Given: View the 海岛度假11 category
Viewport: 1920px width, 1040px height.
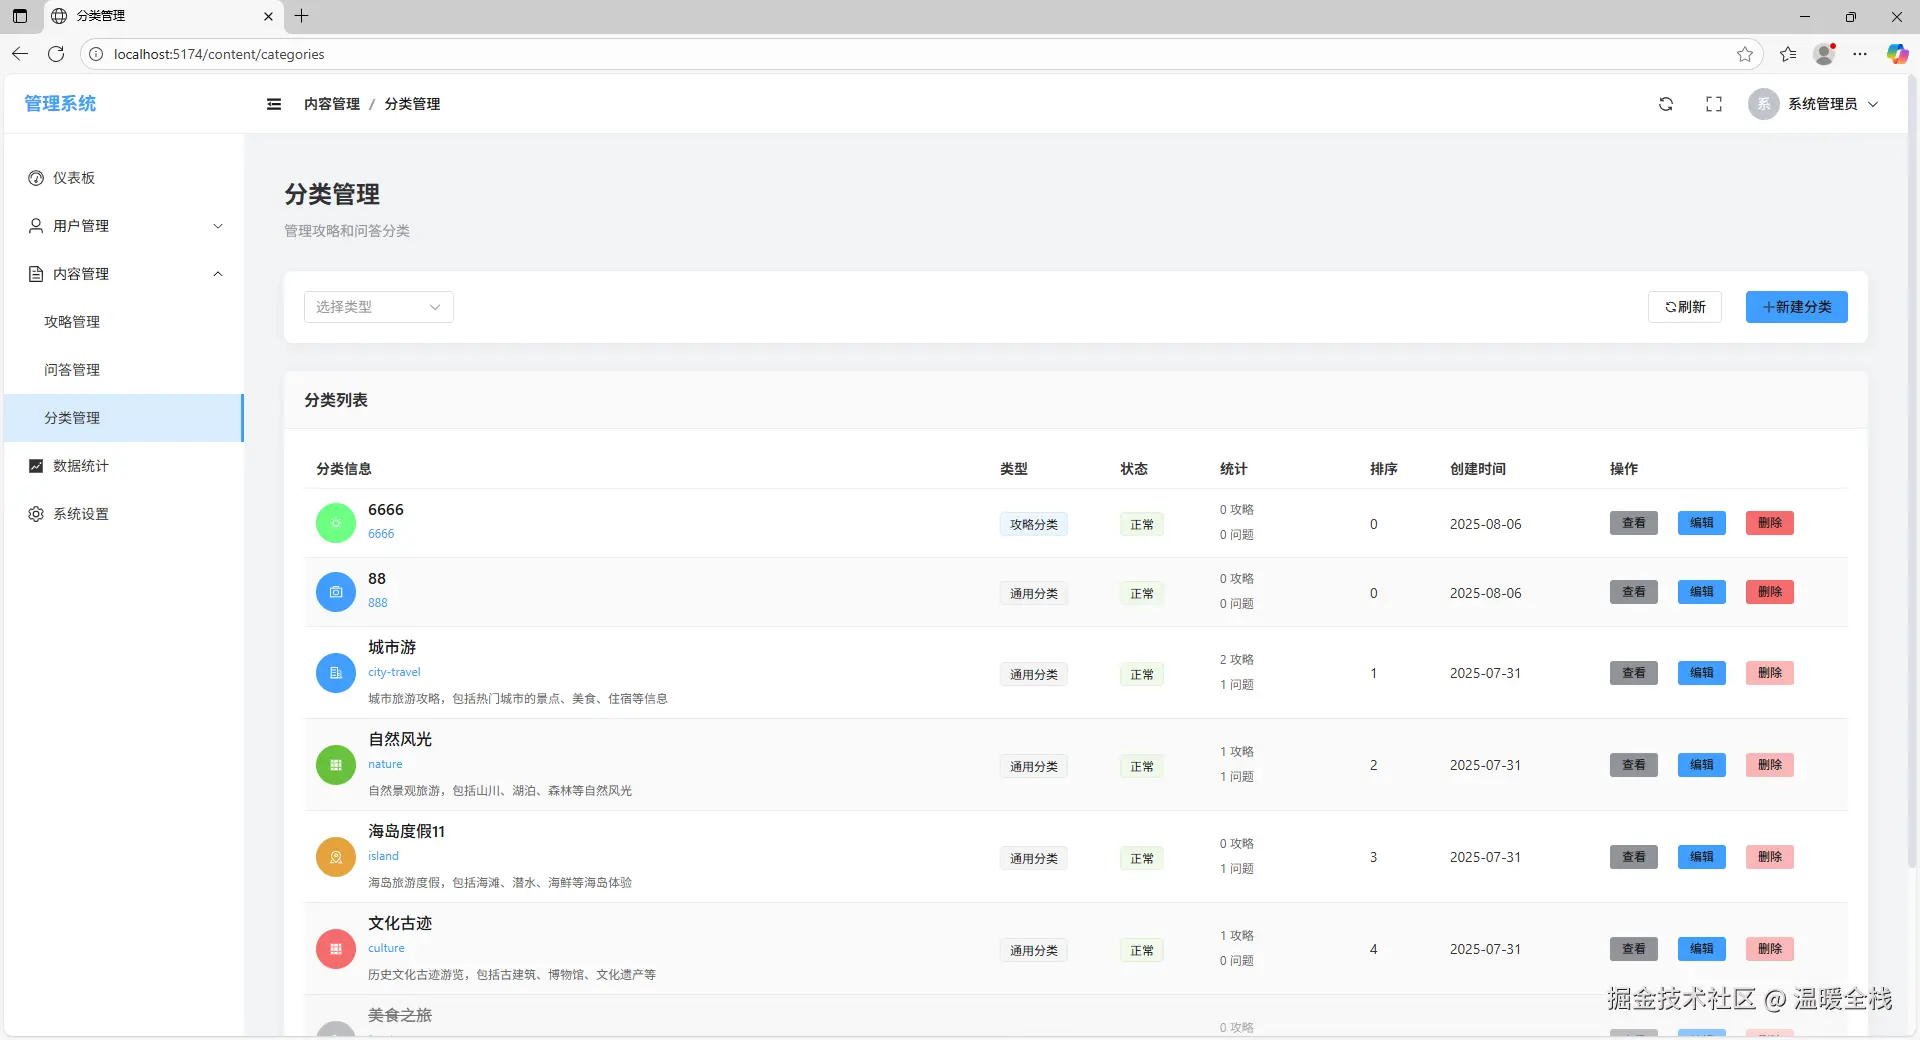Looking at the screenshot, I should click(x=1634, y=857).
